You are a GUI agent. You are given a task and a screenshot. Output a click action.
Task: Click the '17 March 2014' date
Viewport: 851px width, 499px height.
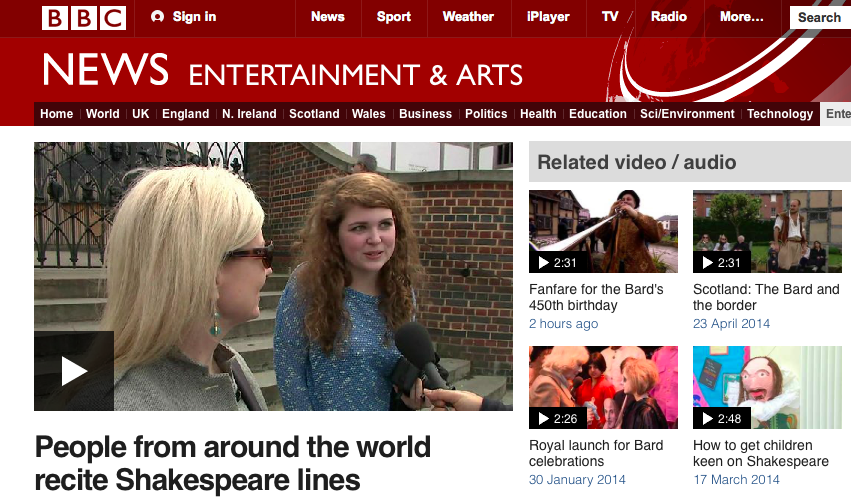(x=736, y=480)
